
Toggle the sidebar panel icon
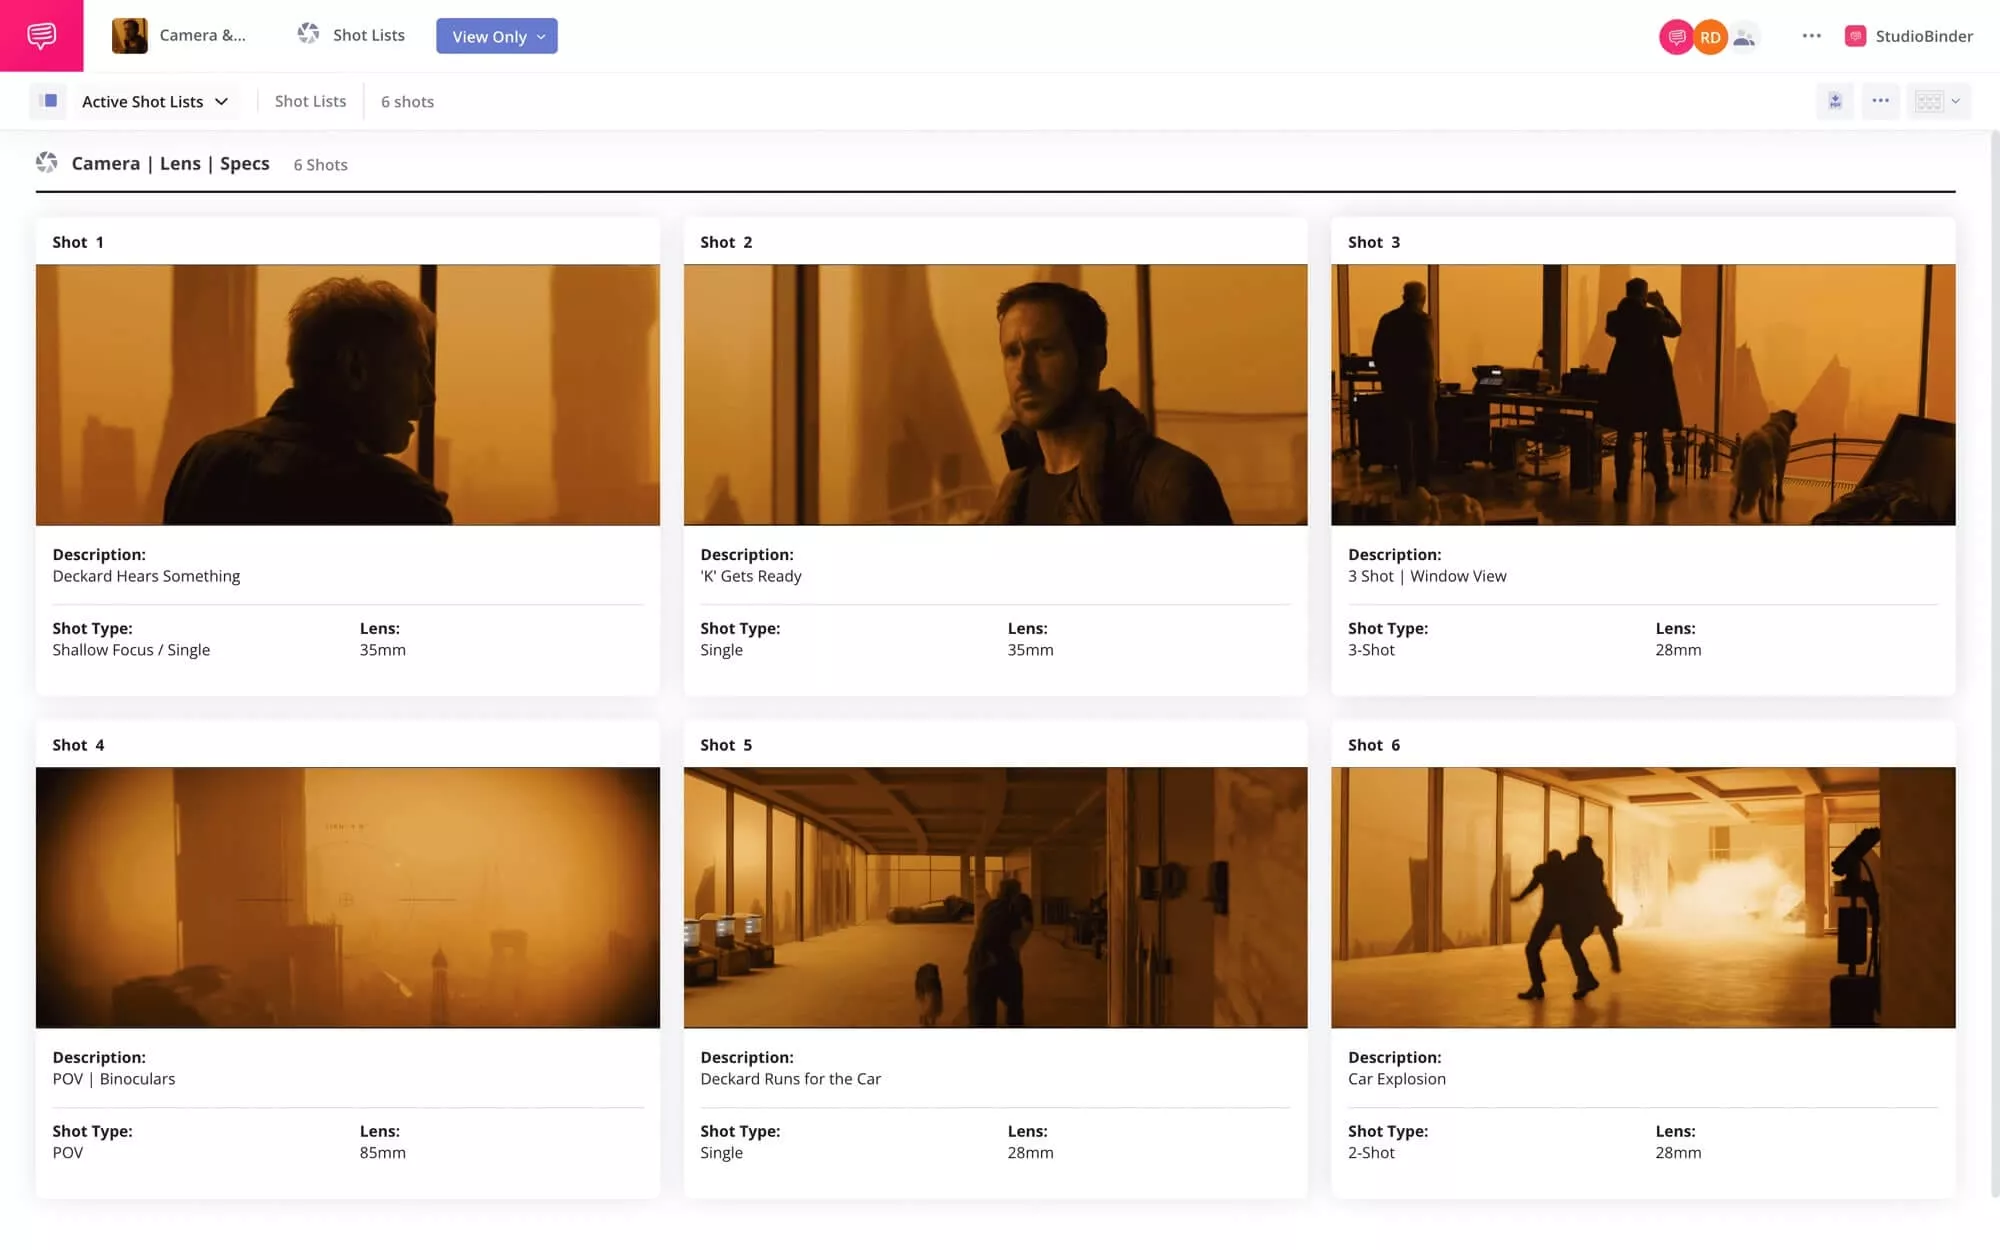[x=48, y=101]
